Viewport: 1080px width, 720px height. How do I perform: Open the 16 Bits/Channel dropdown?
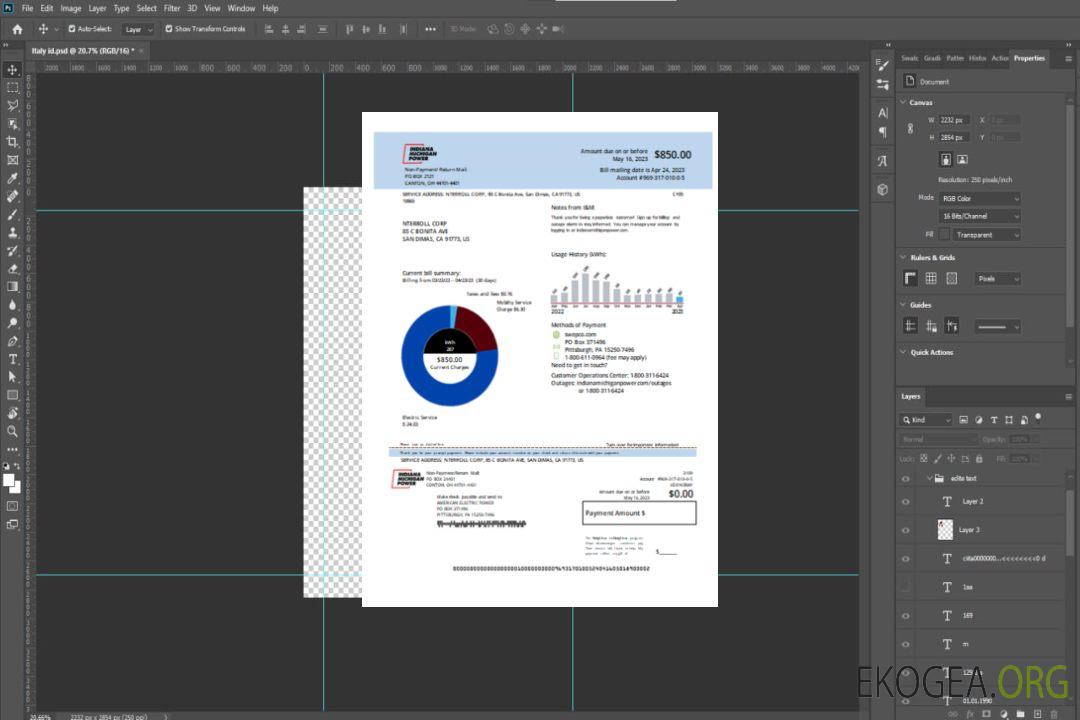coord(980,216)
